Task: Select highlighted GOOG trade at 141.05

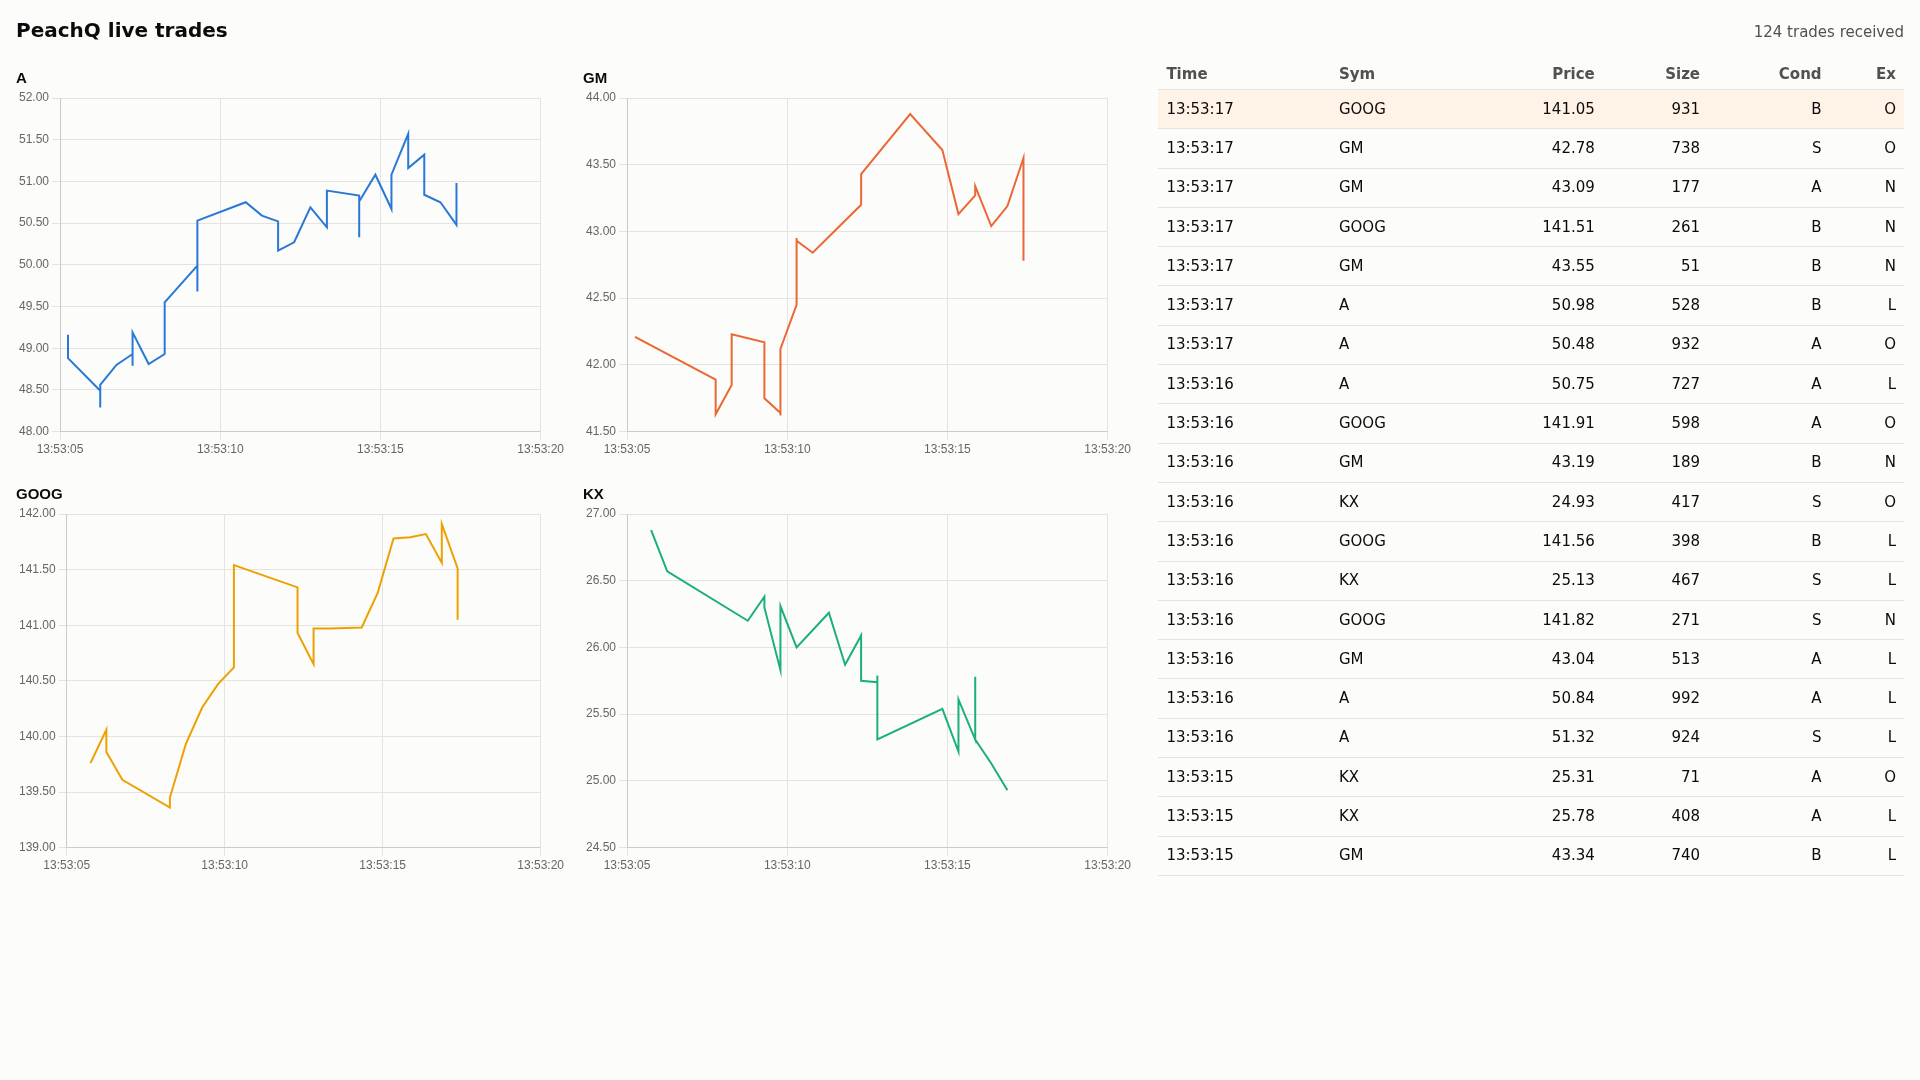Action: tap(1531, 109)
